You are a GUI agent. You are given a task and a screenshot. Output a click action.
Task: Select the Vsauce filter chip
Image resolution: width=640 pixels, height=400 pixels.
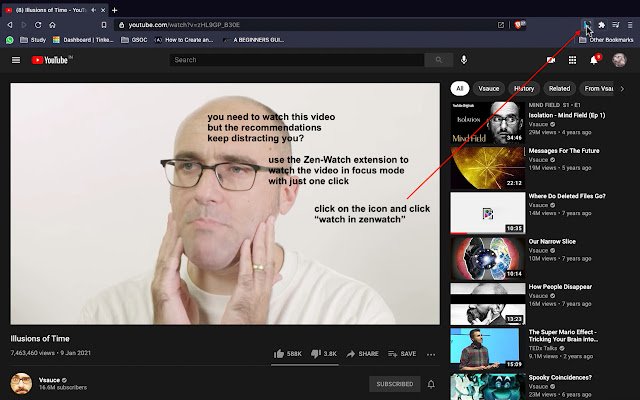(489, 89)
